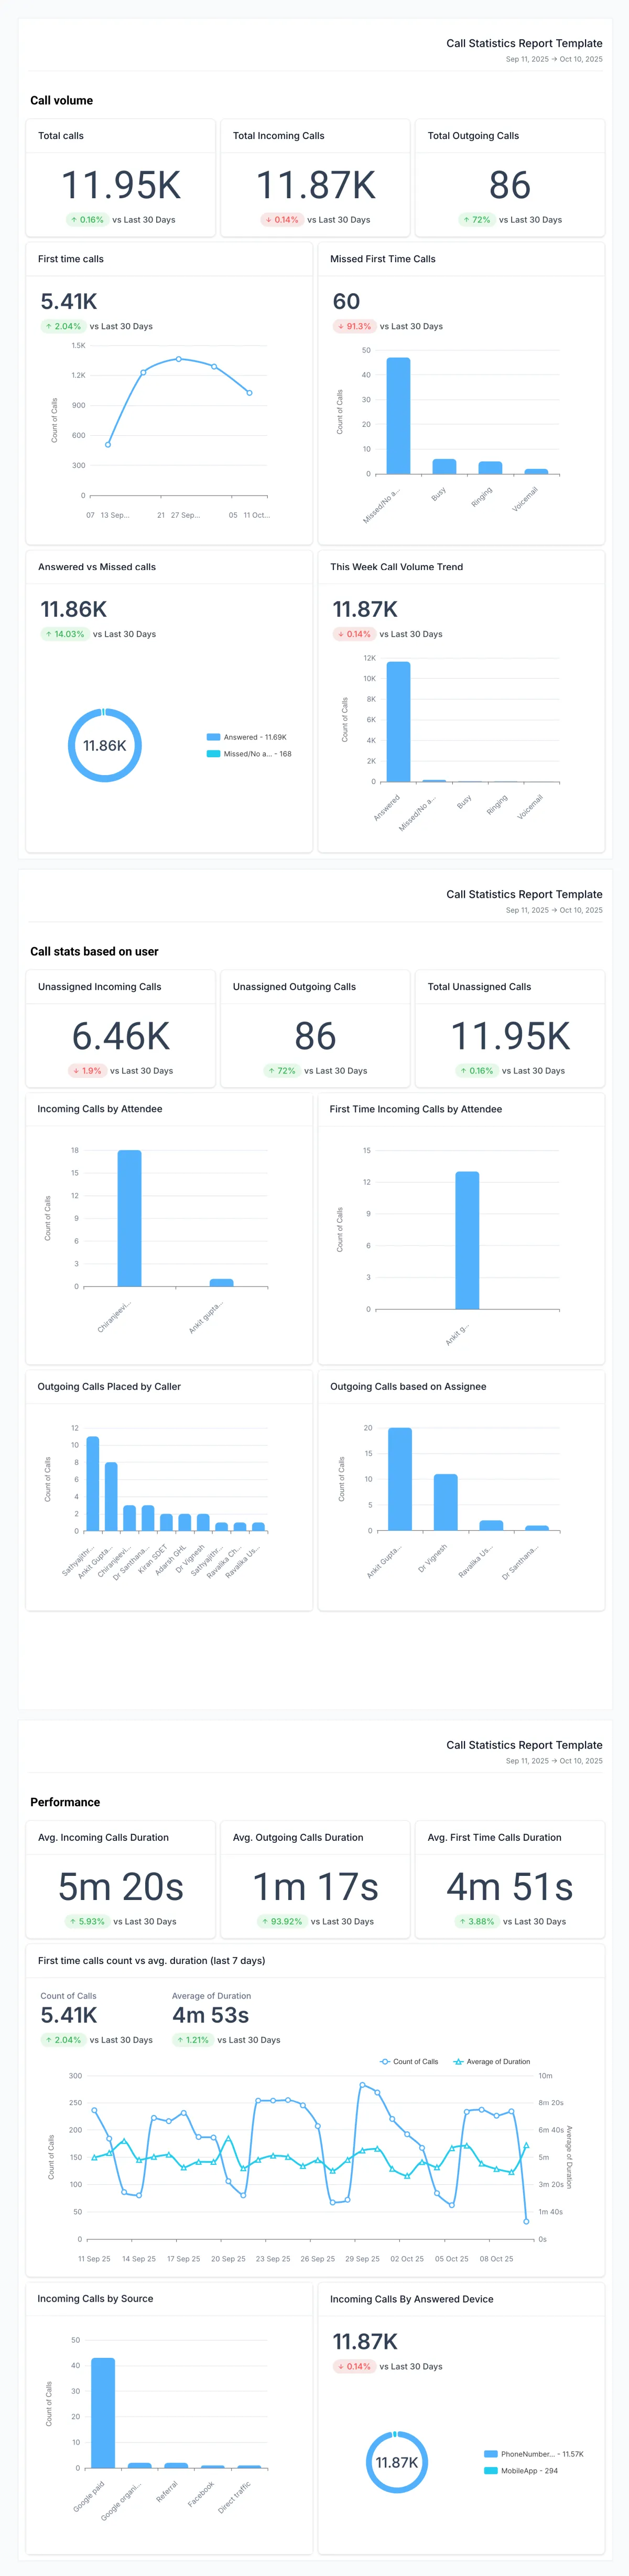Click the Total calls 0.16% increase badge

point(87,219)
